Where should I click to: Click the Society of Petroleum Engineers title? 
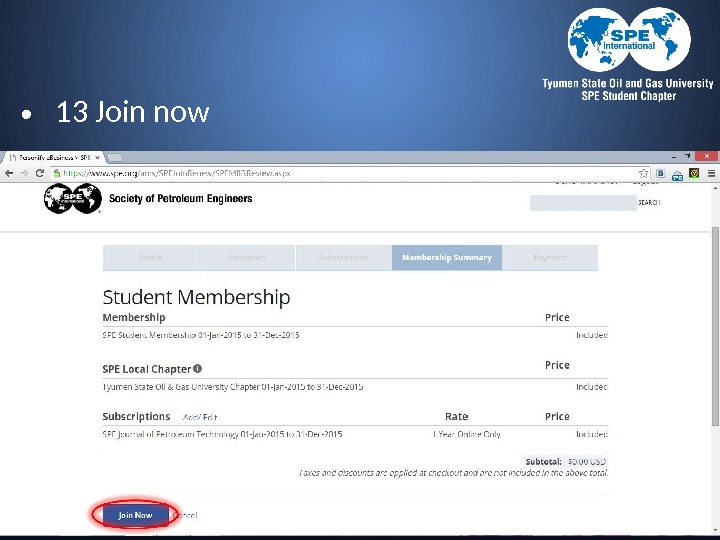180,198
